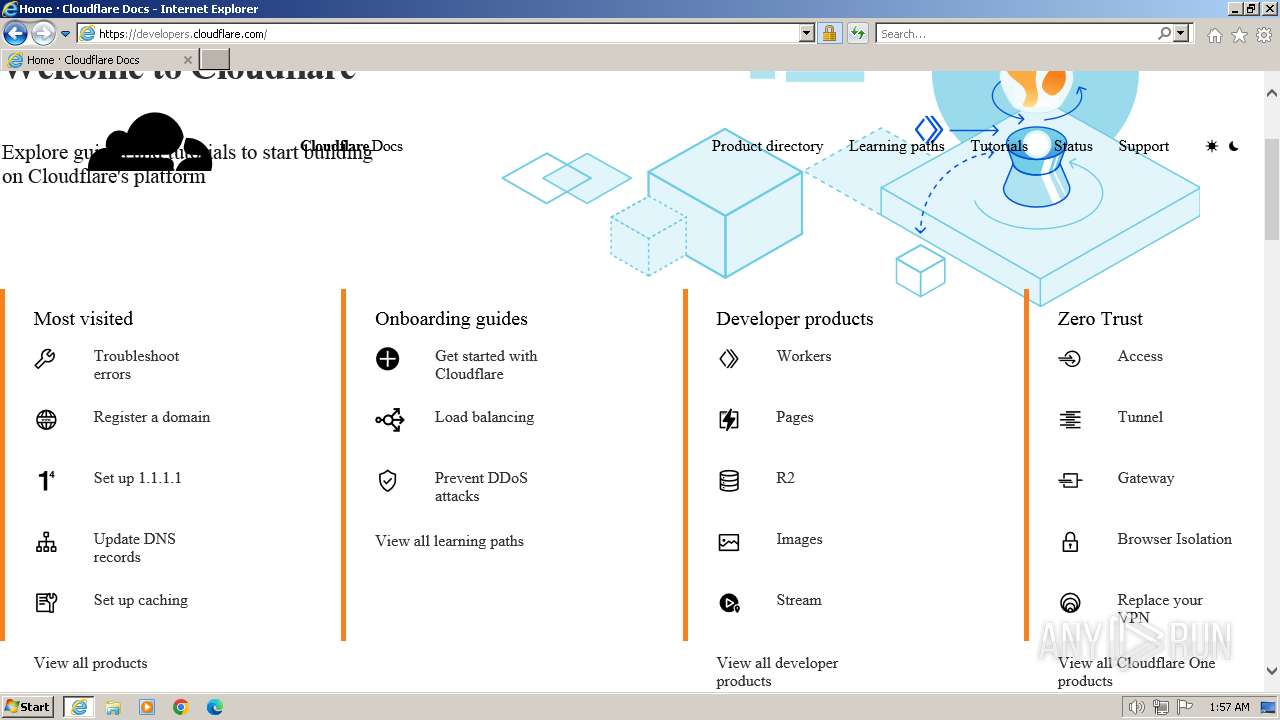
Task: Open Microsoft Edge from the taskbar
Action: pyautogui.click(x=214, y=707)
